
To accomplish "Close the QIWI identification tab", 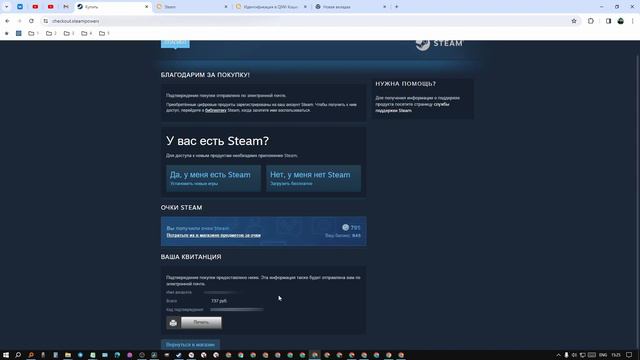I will pyautogui.click(x=305, y=7).
